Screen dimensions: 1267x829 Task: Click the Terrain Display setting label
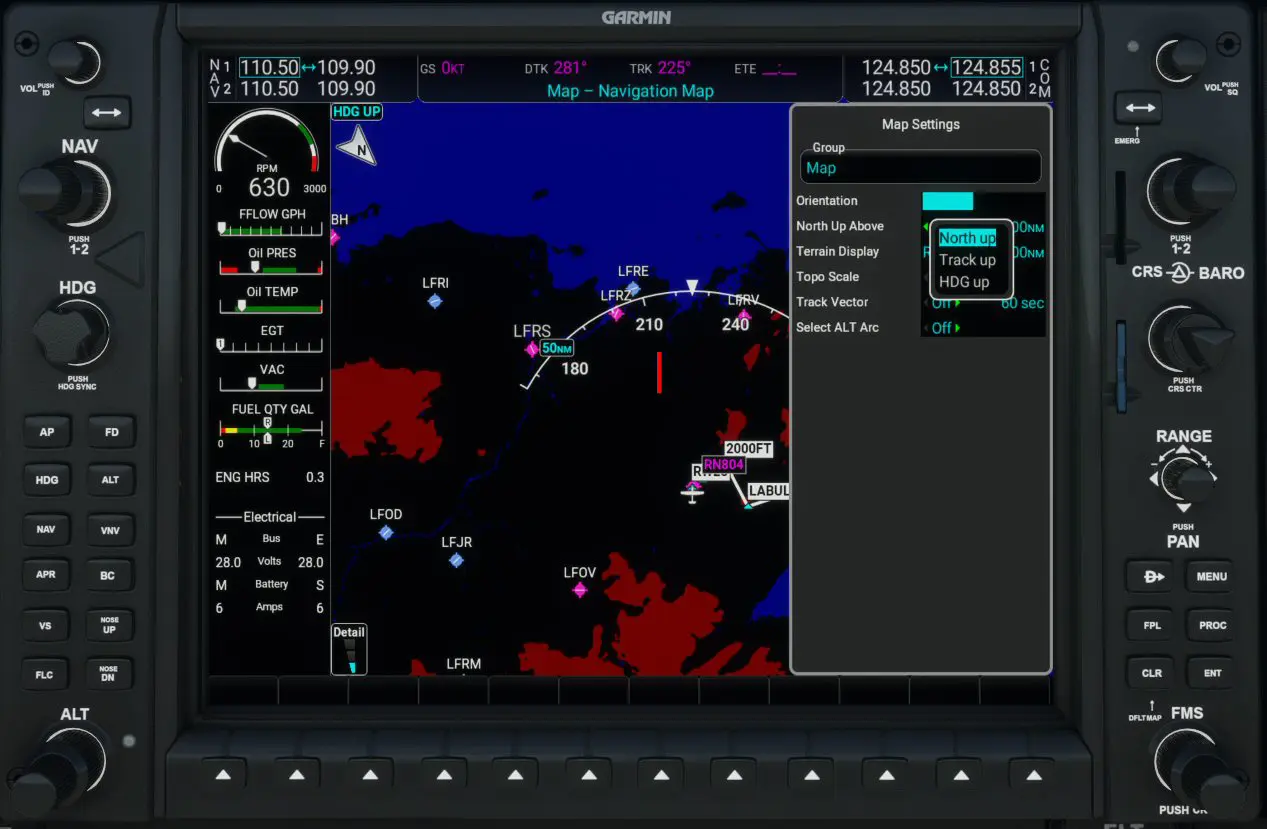(838, 252)
